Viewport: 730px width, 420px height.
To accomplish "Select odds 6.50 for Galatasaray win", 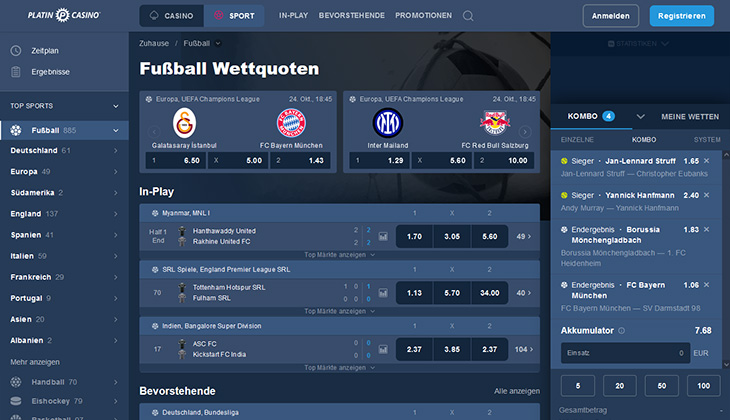I will 176,161.
